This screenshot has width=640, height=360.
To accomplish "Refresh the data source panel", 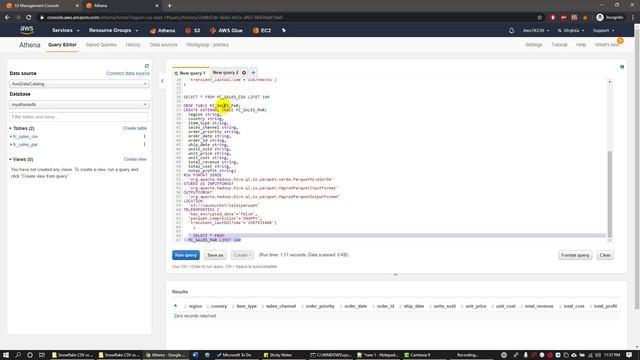I will (x=147, y=66).
